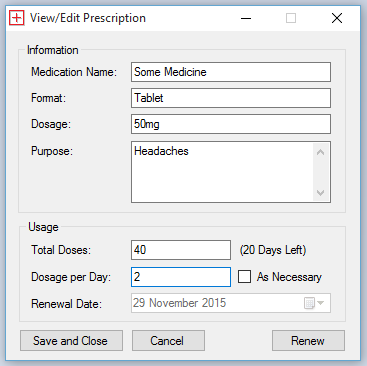Expand the Renewal Date dropdown arrow
Viewport: 367px width, 366px height.
tap(321, 303)
